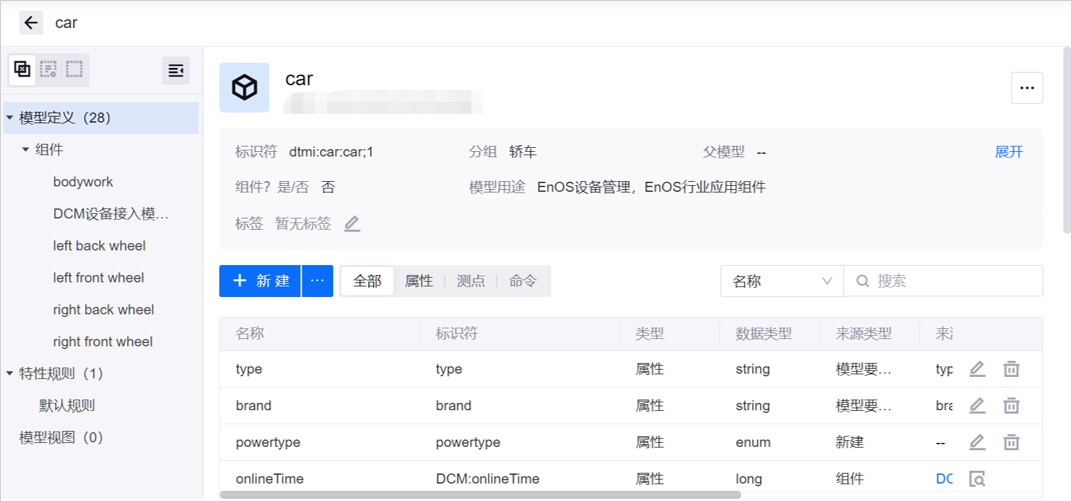The height and width of the screenshot is (502, 1072).
Task: Switch to the 测点 filter tab
Action: [x=470, y=281]
